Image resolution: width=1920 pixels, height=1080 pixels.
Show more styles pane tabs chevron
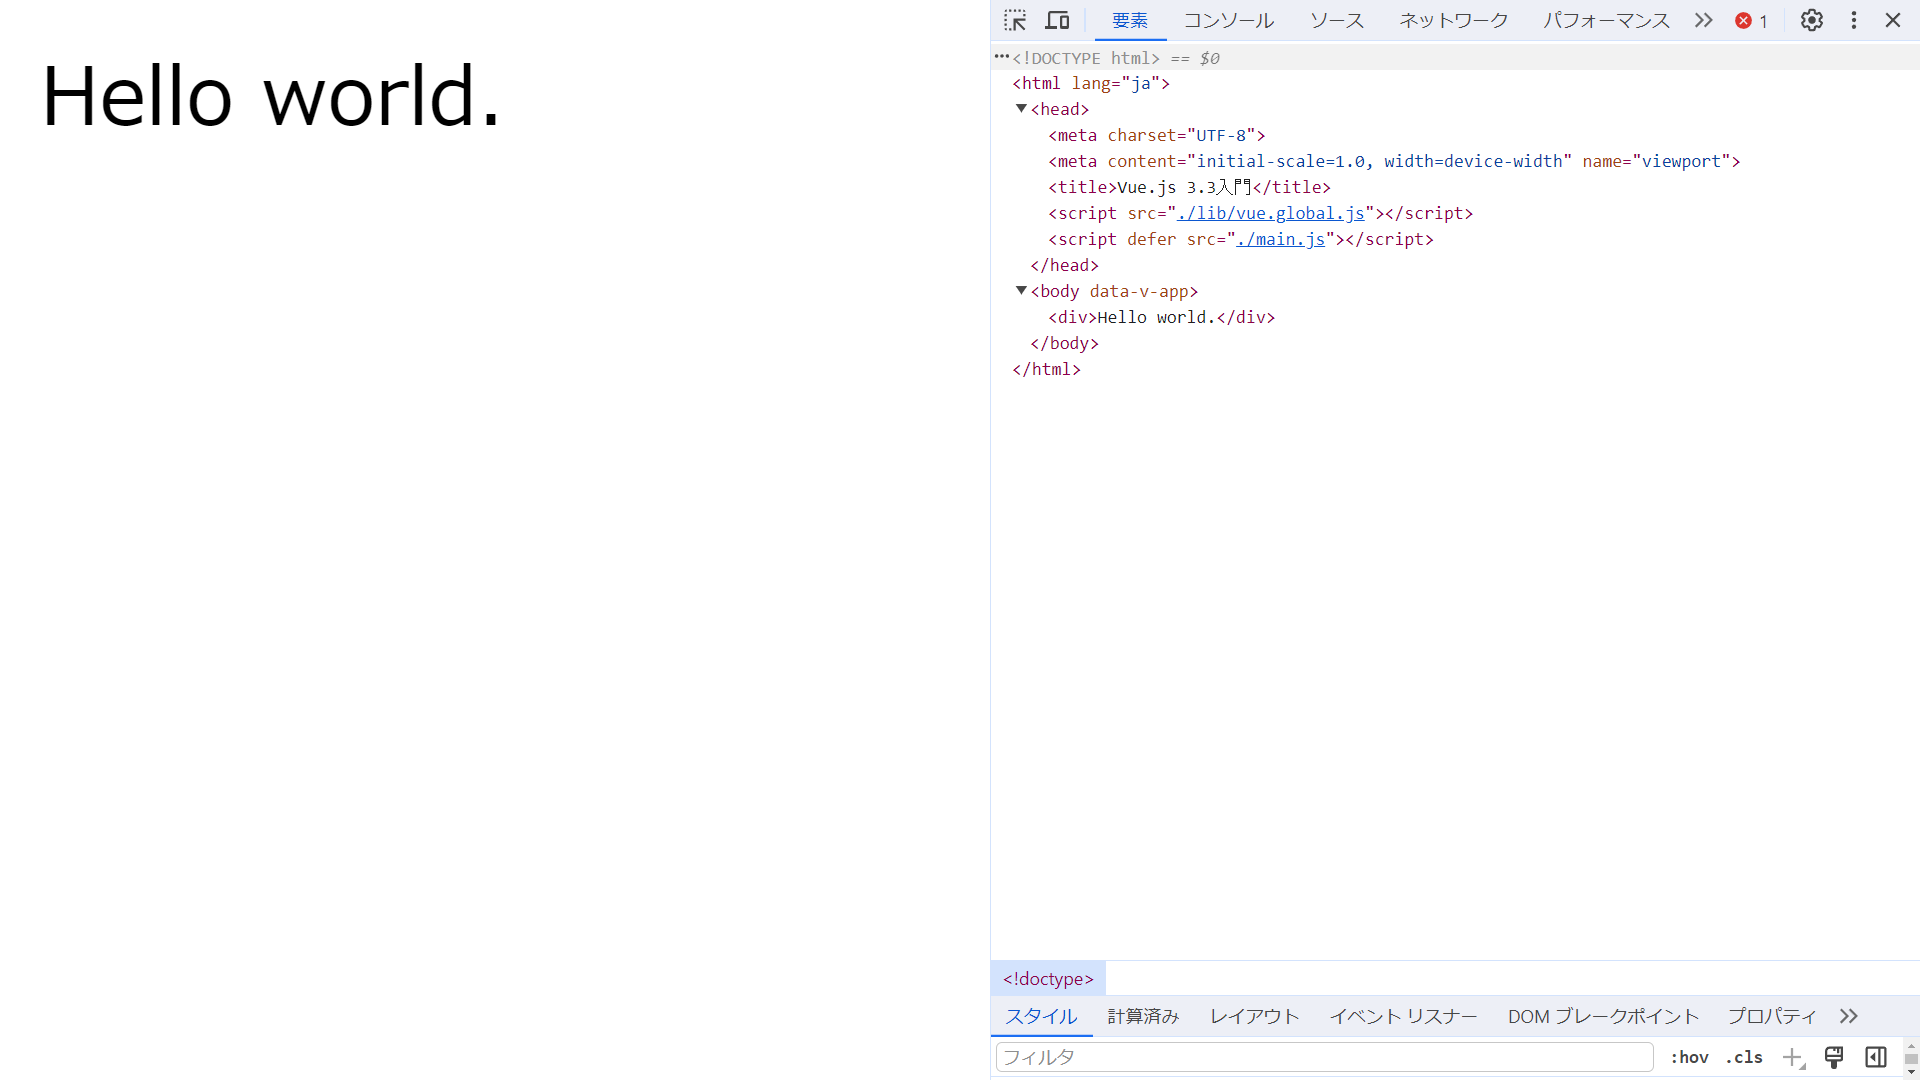tap(1848, 1016)
